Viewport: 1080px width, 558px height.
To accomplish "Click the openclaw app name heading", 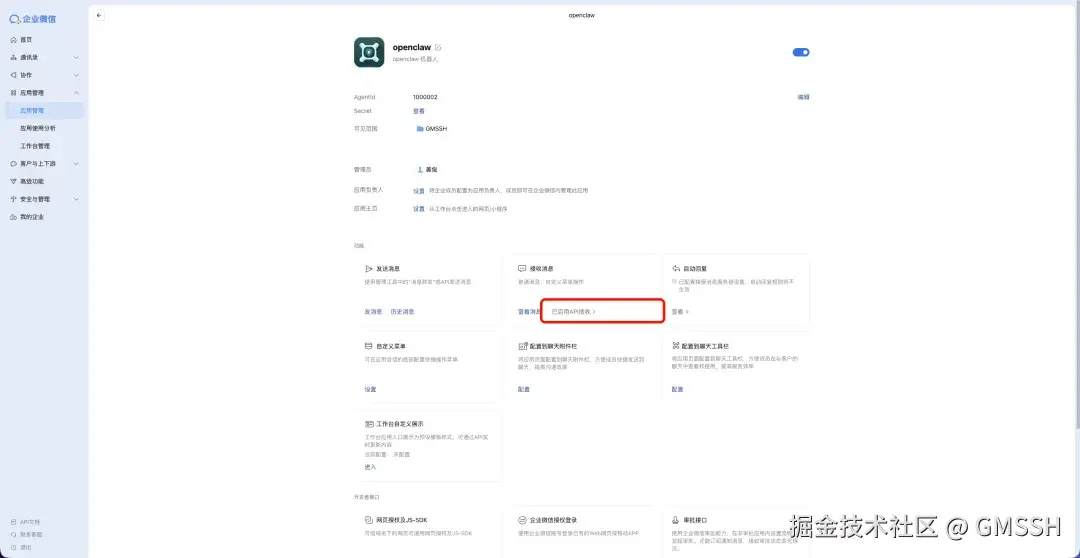I will [412, 48].
